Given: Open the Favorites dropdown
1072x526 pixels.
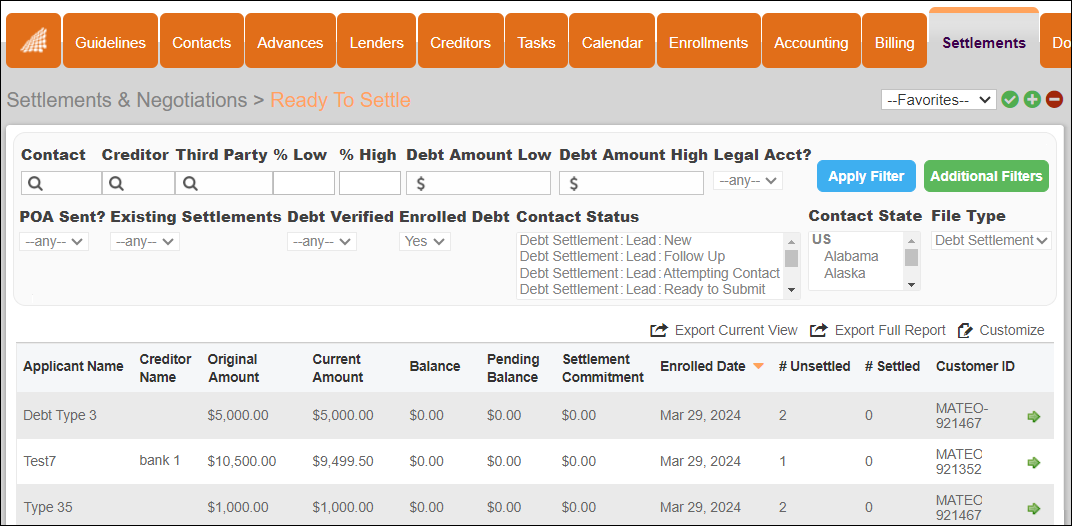Looking at the screenshot, I should (938, 100).
